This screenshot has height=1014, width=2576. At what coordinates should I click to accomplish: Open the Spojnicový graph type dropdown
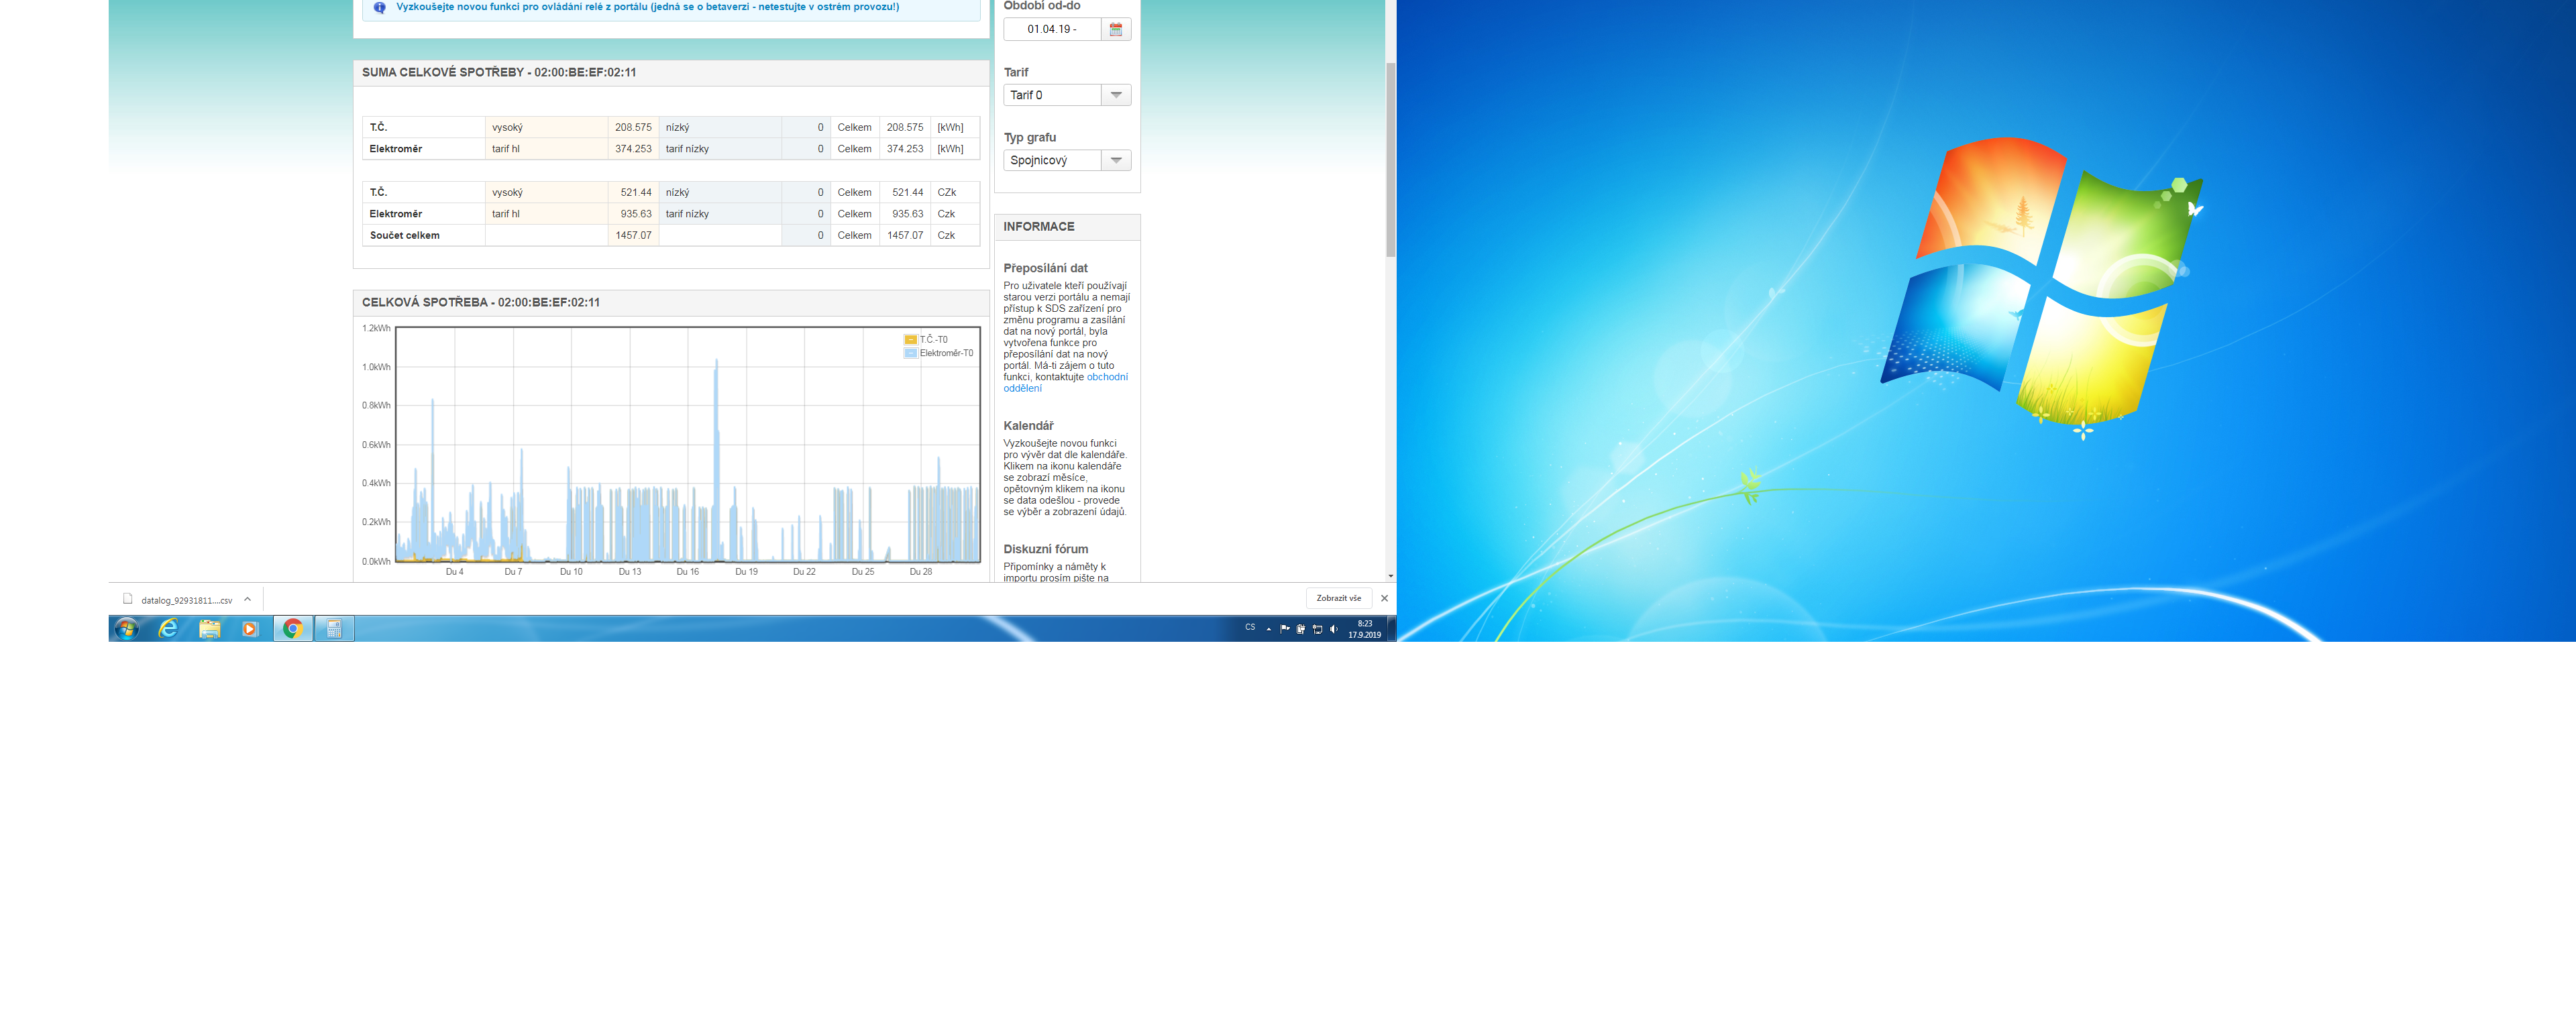[x=1116, y=160]
